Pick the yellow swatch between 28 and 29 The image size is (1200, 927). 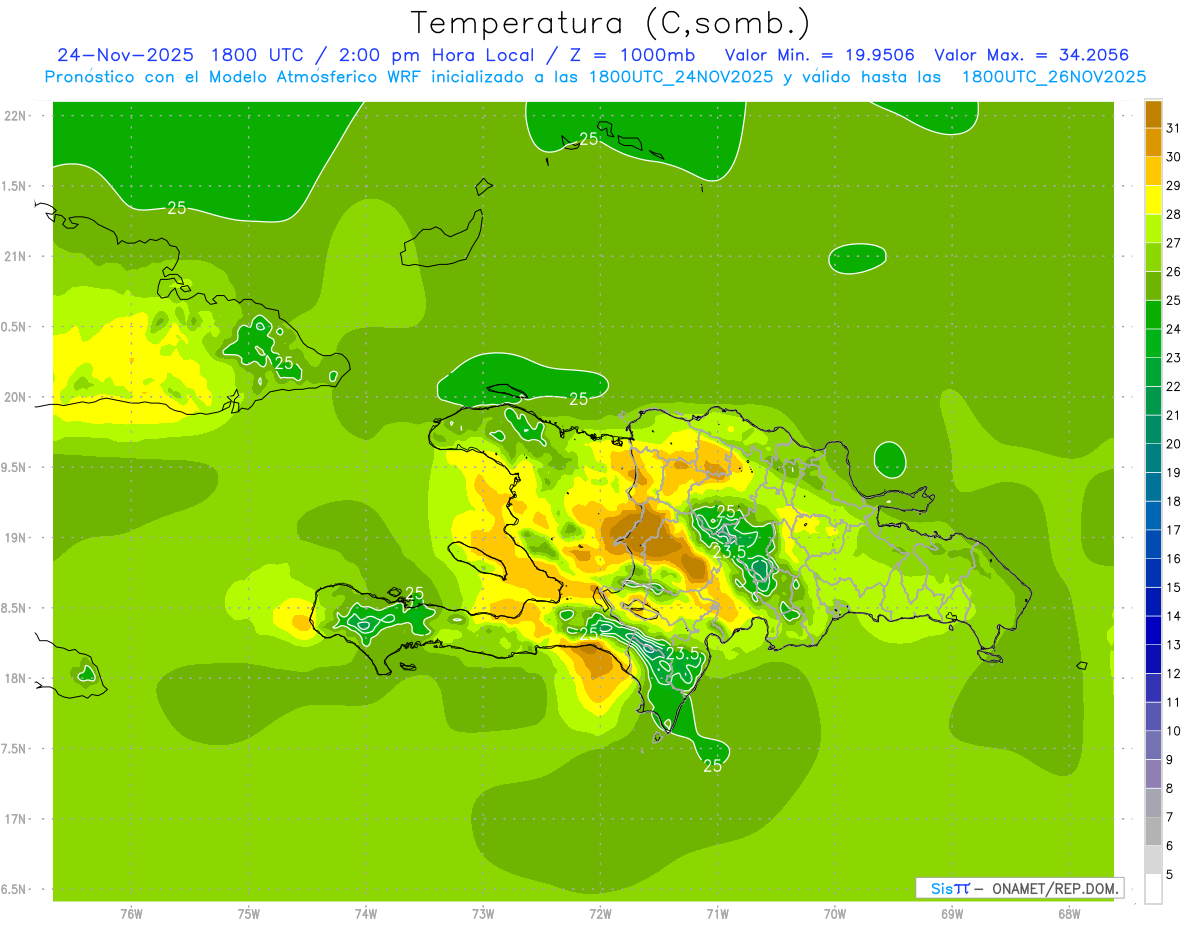[x=1153, y=200]
